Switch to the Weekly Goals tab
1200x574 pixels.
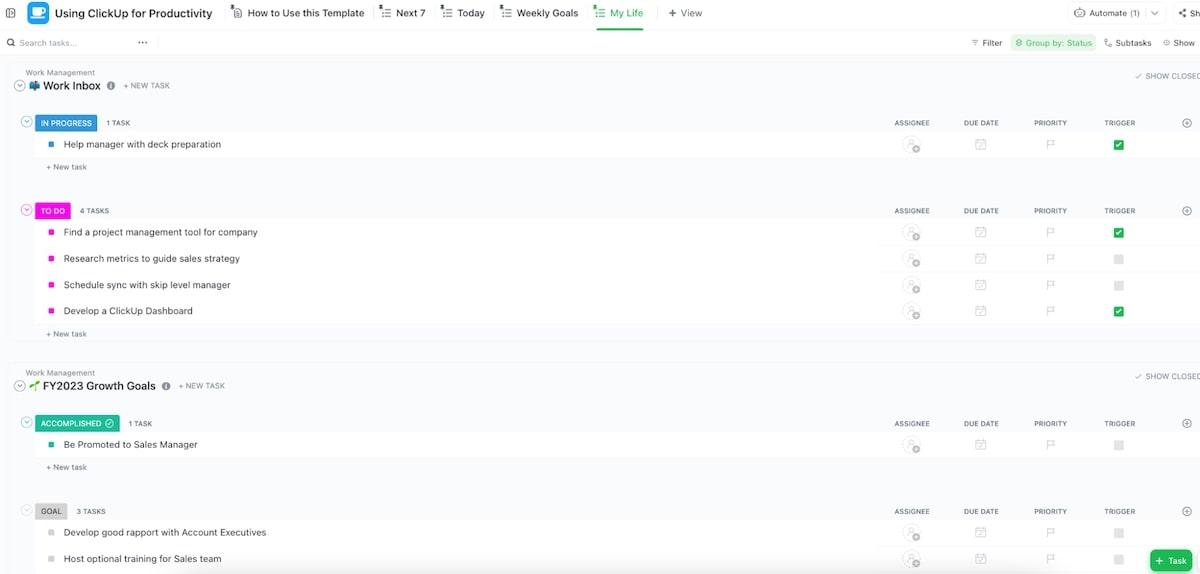pyautogui.click(x=540, y=13)
